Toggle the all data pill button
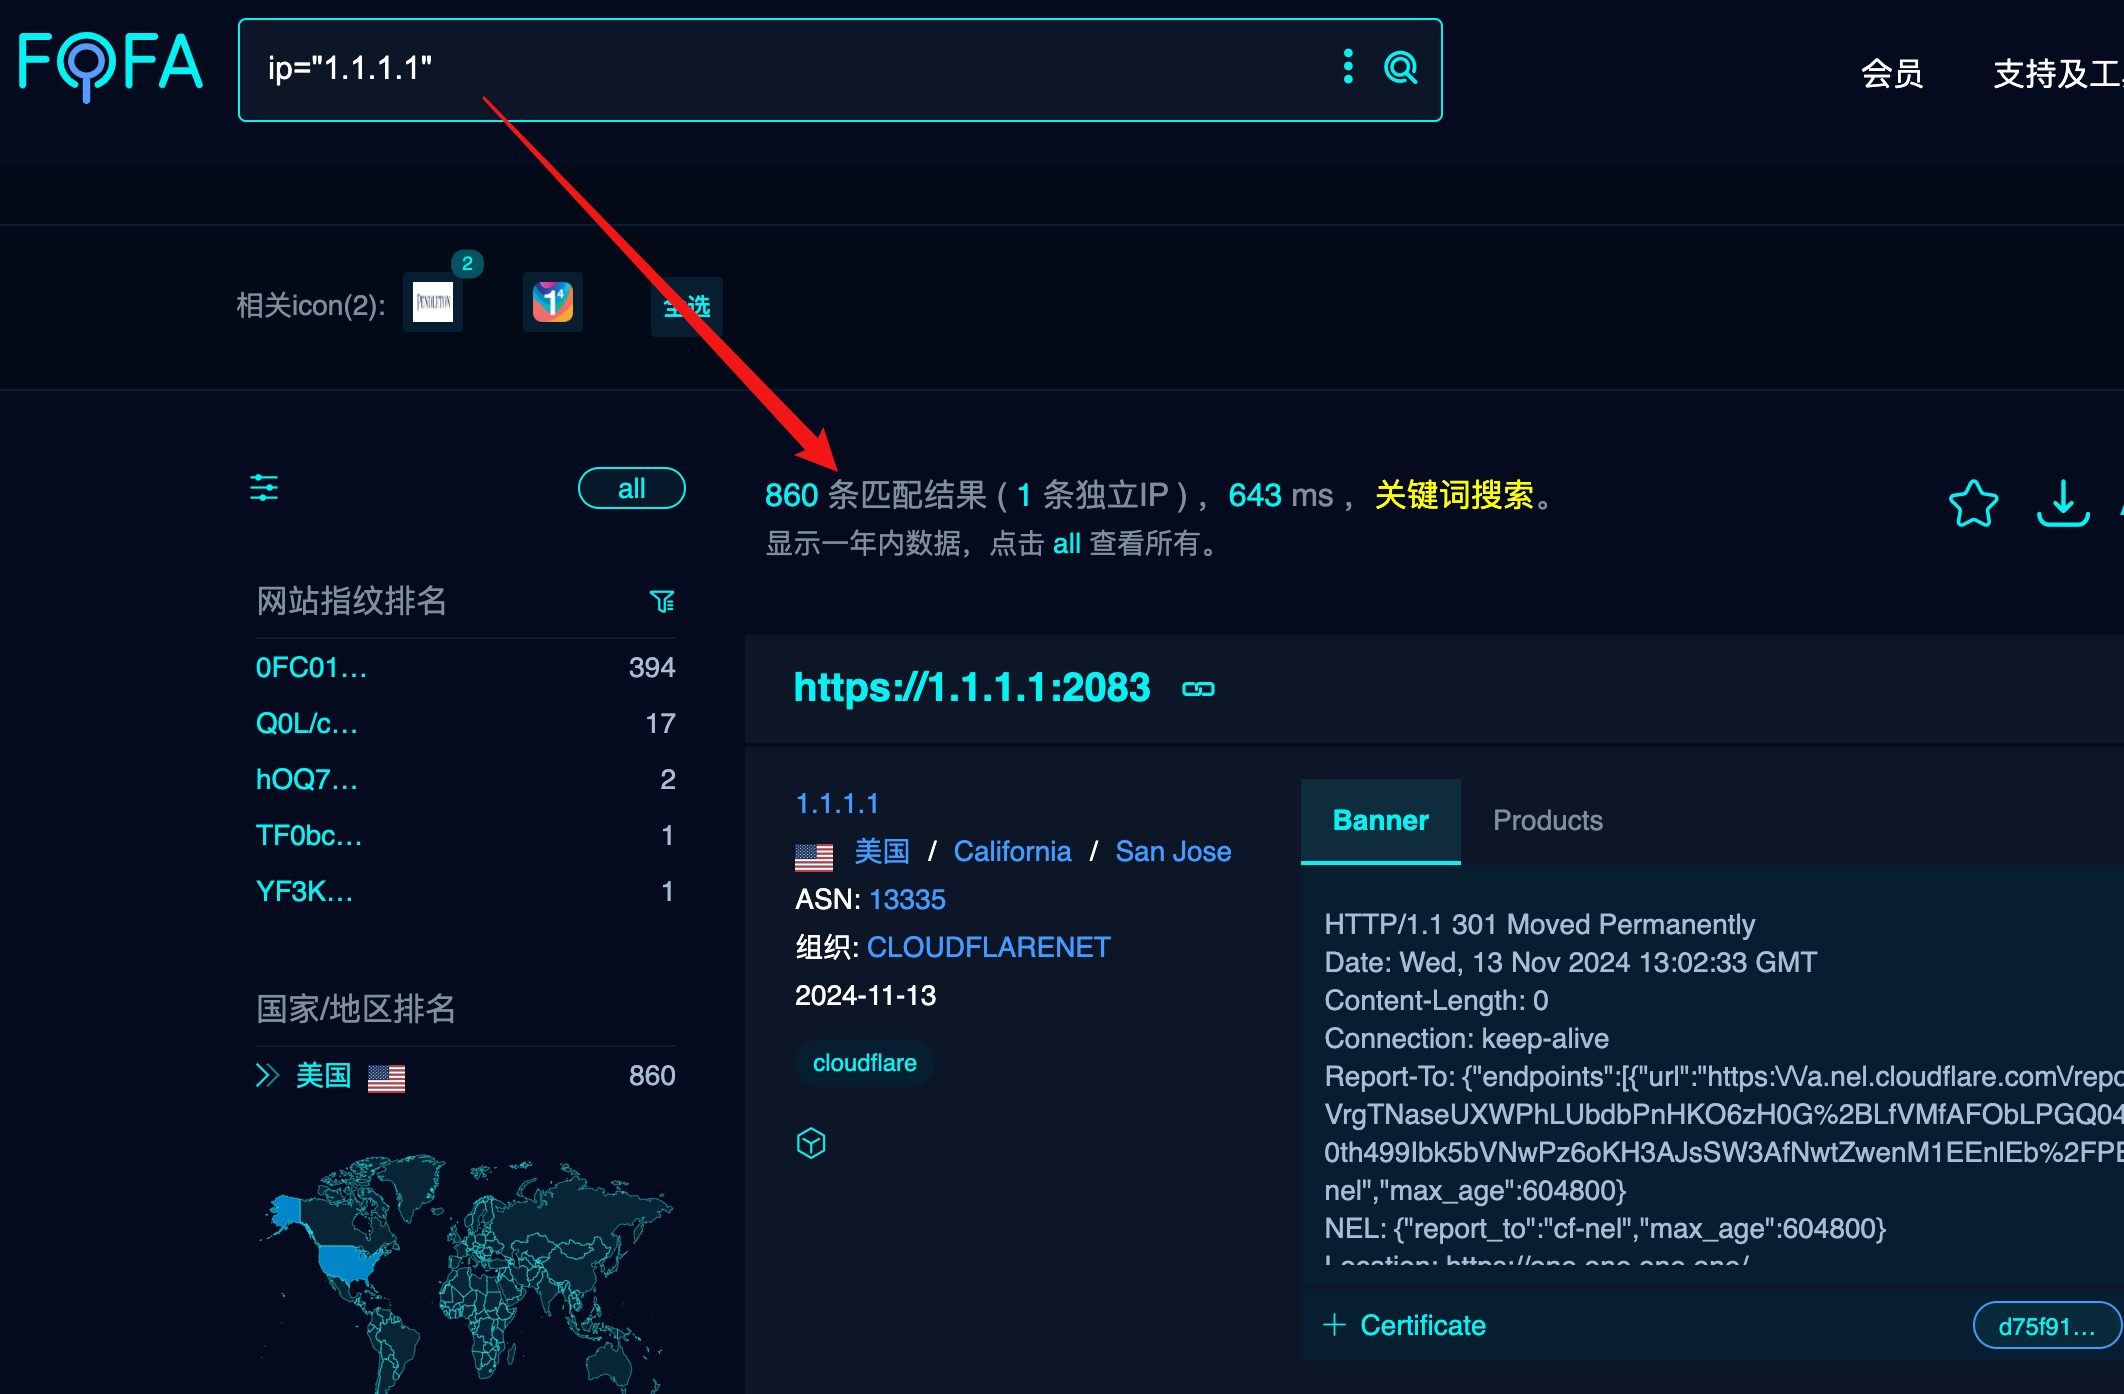The width and height of the screenshot is (2124, 1394). [631, 488]
